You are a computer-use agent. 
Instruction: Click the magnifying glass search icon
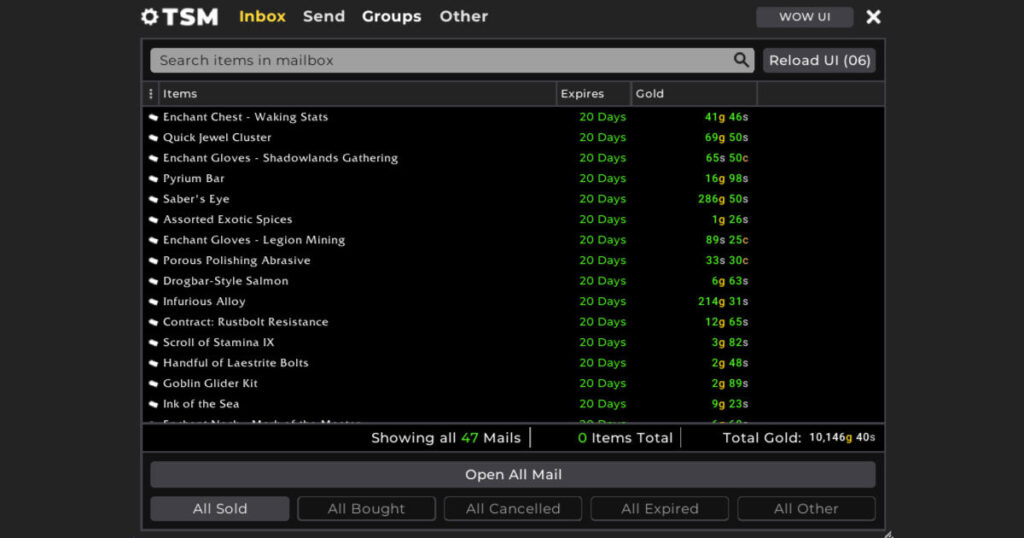pyautogui.click(x=741, y=60)
